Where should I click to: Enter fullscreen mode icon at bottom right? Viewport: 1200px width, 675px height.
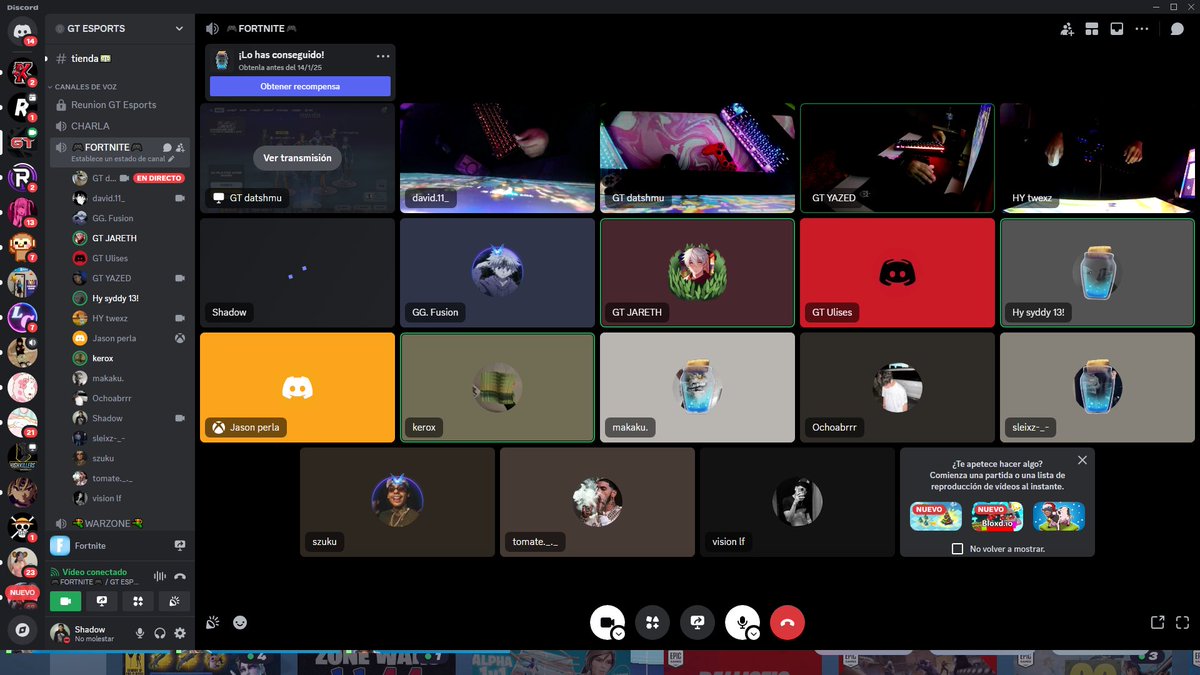click(x=1182, y=622)
